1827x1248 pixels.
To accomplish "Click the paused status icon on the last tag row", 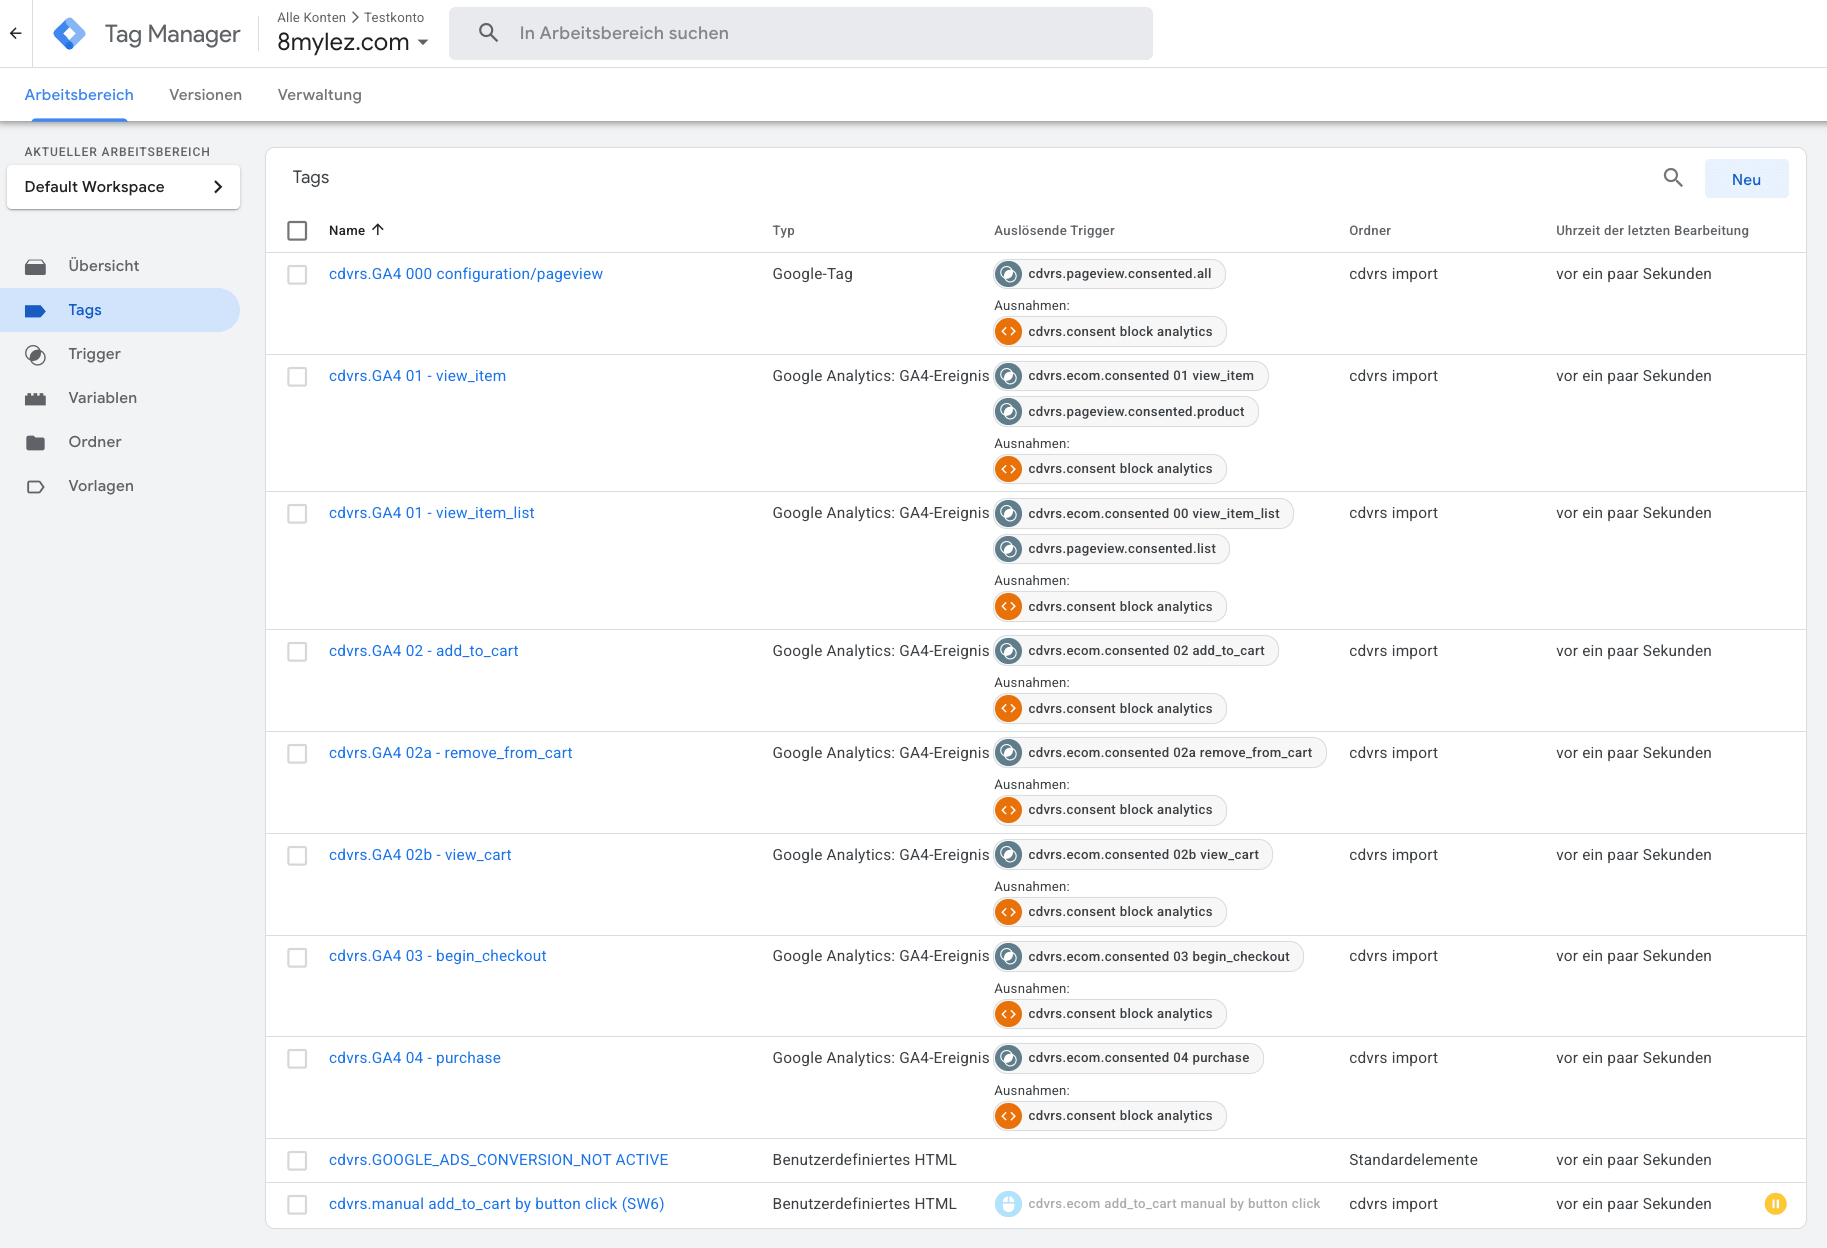I will click(x=1775, y=1204).
